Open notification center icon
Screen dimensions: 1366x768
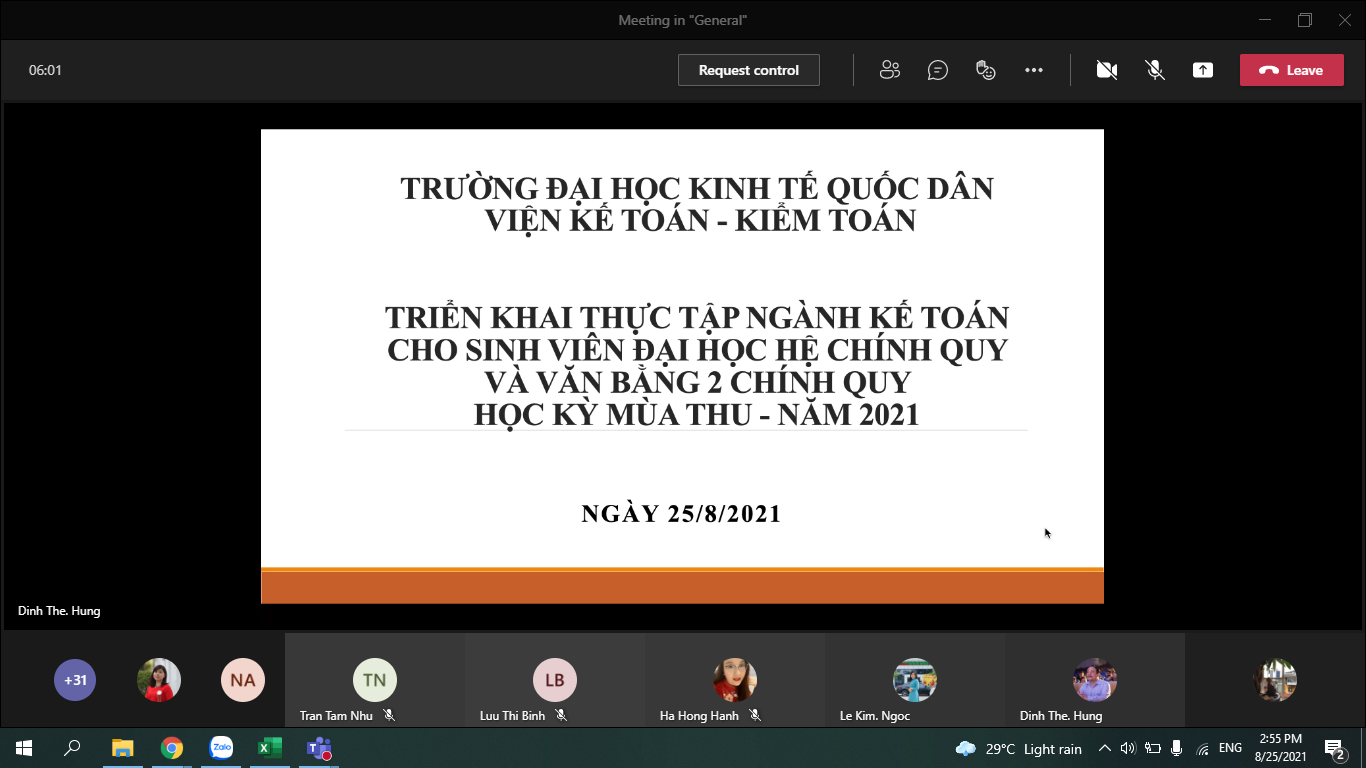(x=1335, y=748)
